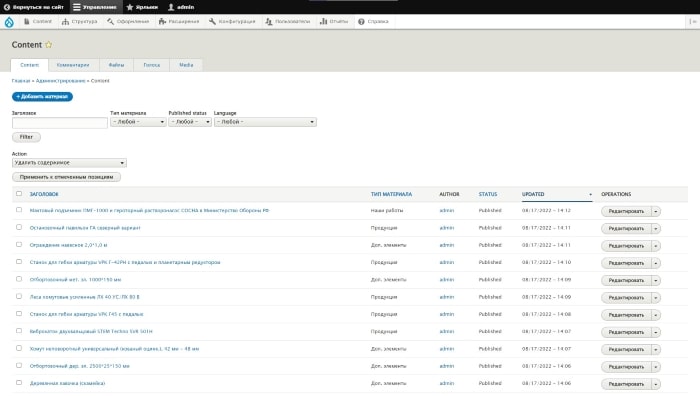Switch to the Media tab
The image size is (700, 396).
pyautogui.click(x=186, y=65)
